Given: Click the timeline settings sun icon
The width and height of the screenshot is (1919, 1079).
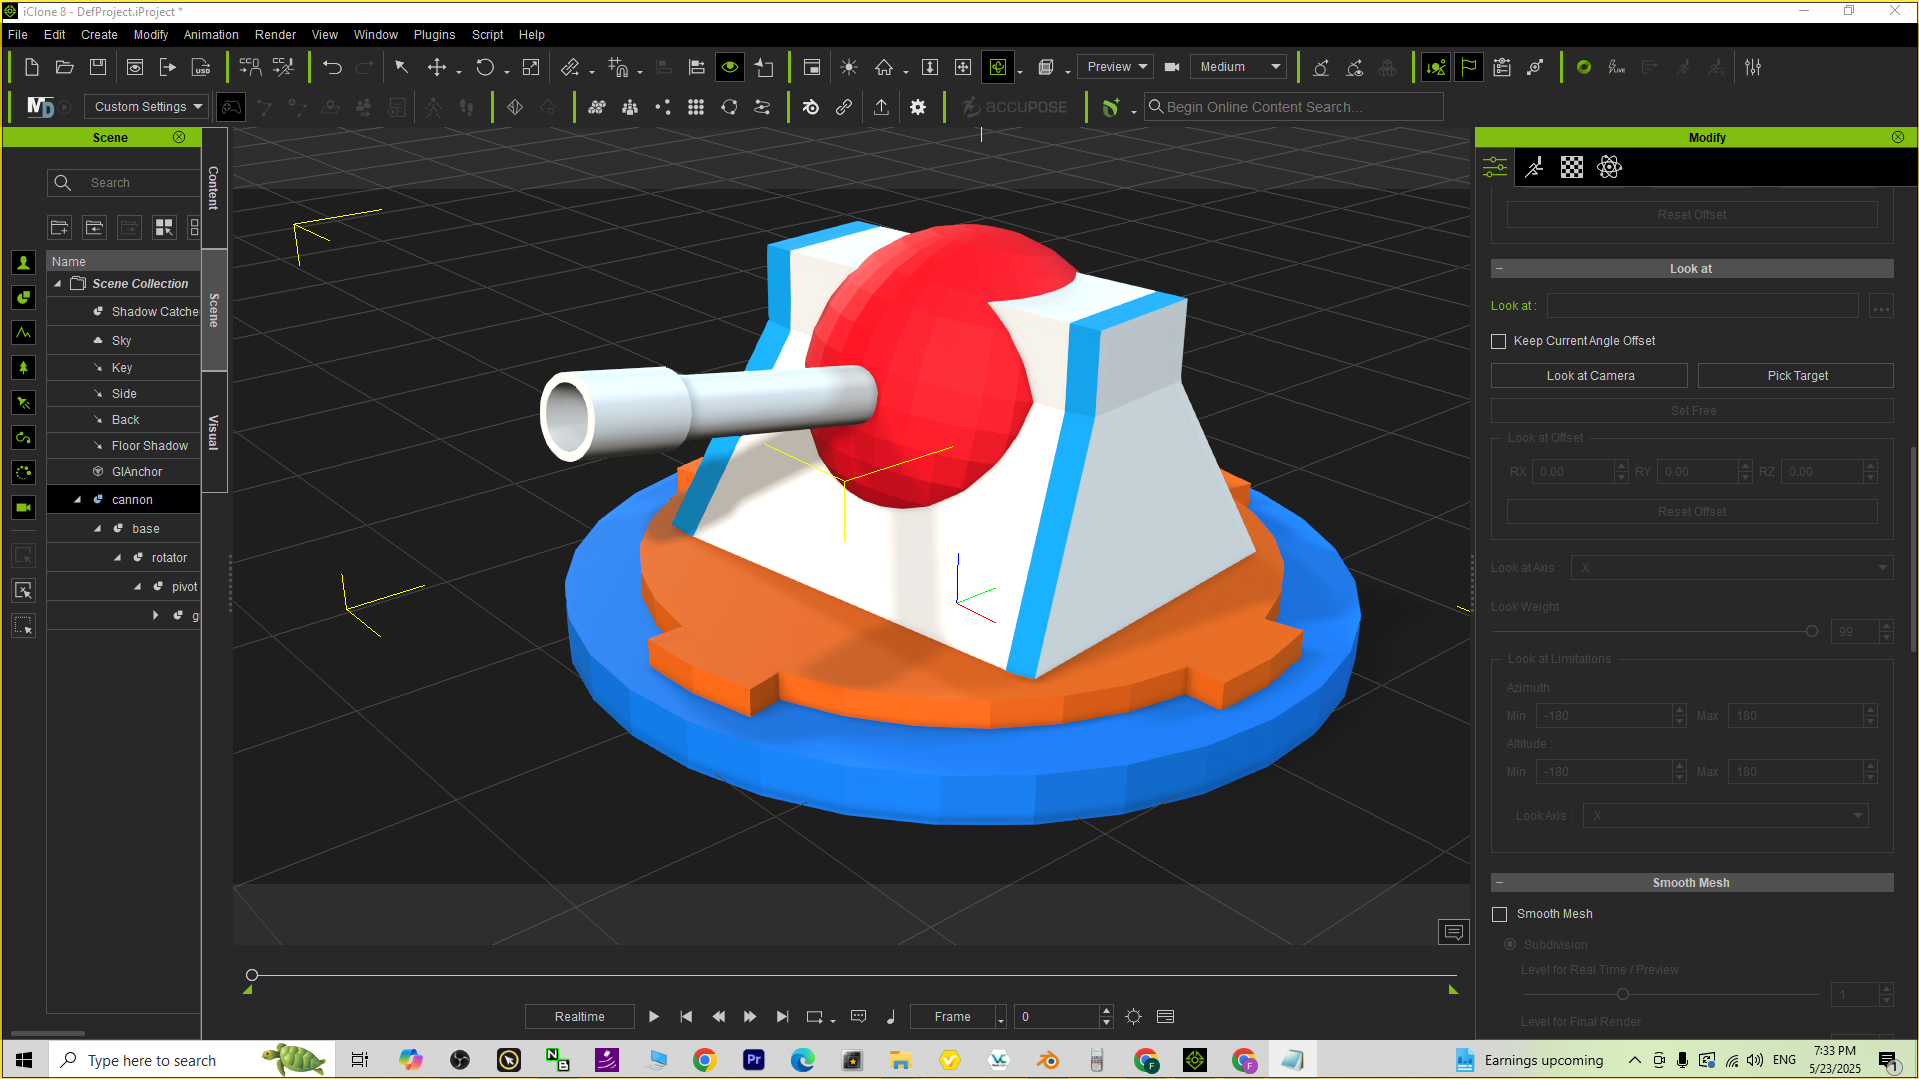Looking at the screenshot, I should click(1133, 1017).
